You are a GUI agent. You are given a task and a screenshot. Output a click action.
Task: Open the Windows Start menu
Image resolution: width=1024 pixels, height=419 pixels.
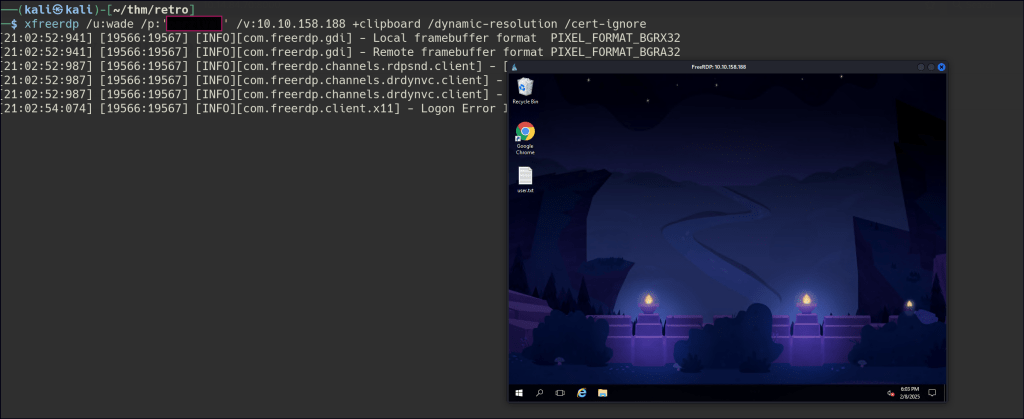[x=518, y=393]
